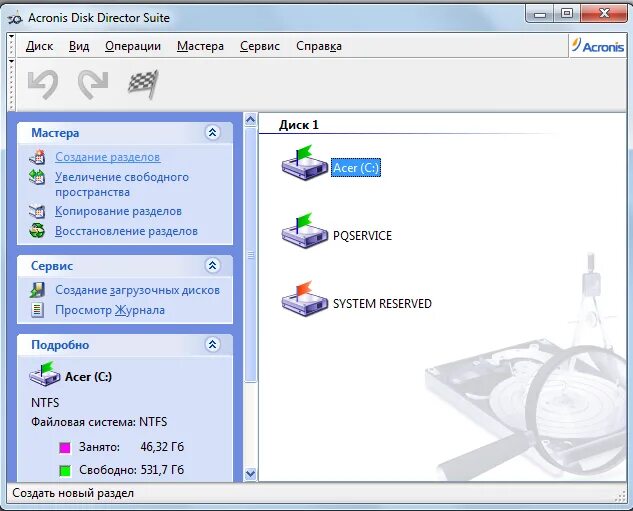
Task: Click the PQSERVICE partition drive icon
Action: [305, 230]
